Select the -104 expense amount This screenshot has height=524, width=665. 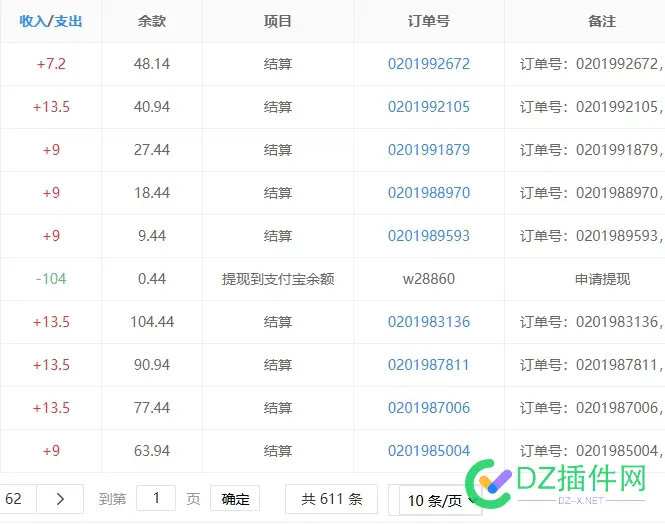pyautogui.click(x=51, y=279)
